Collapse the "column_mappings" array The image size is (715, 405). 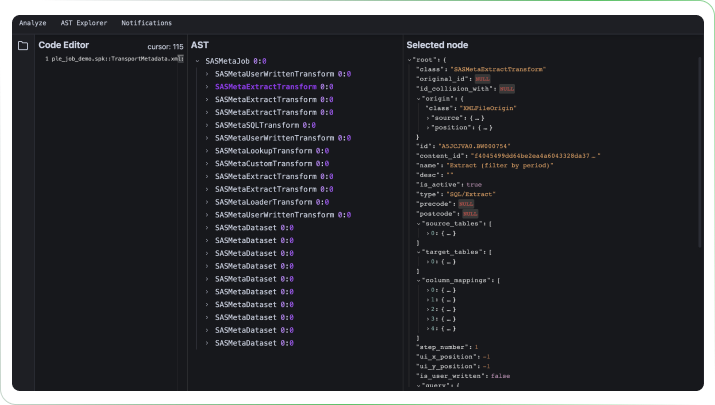(x=418, y=280)
